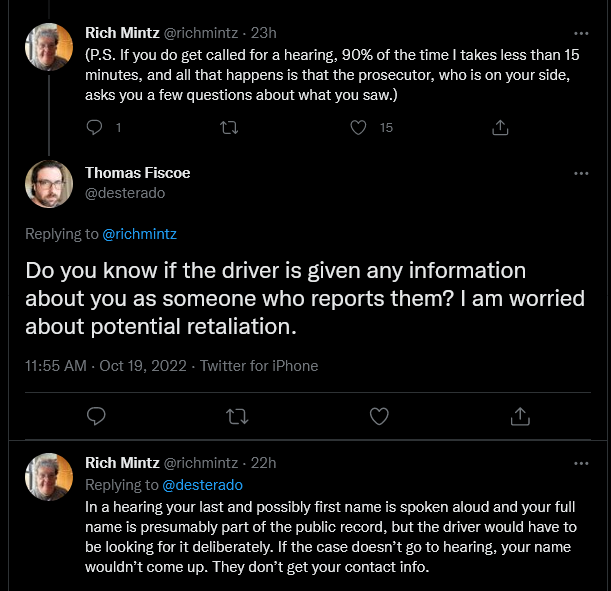This screenshot has height=591, width=611.
Task: View Thomas Fiscoe's profile name
Action: tap(138, 173)
